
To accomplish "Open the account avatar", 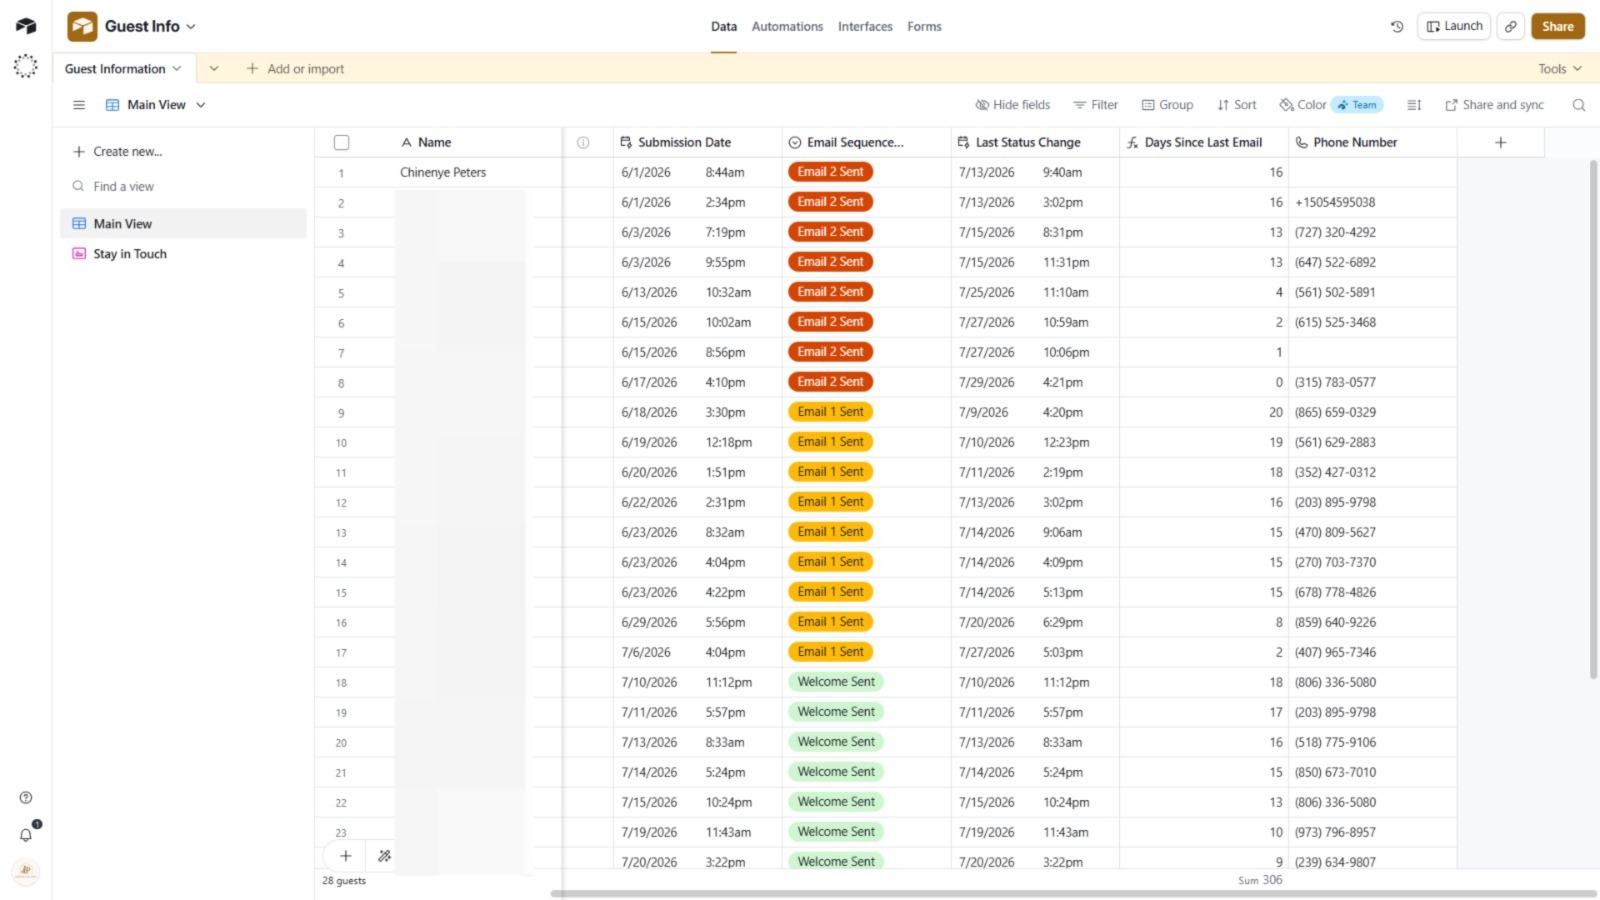I will (x=26, y=870).
